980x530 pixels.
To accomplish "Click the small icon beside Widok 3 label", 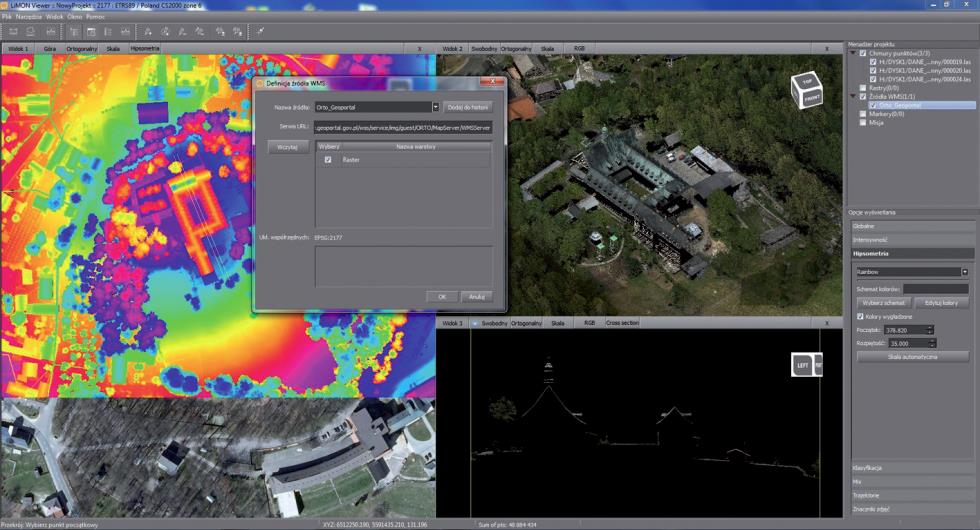I will (474, 323).
